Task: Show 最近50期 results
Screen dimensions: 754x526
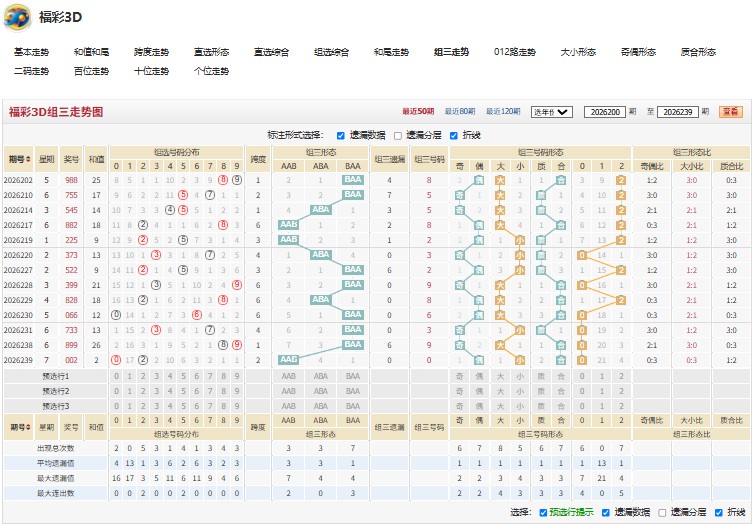Action: (418, 112)
